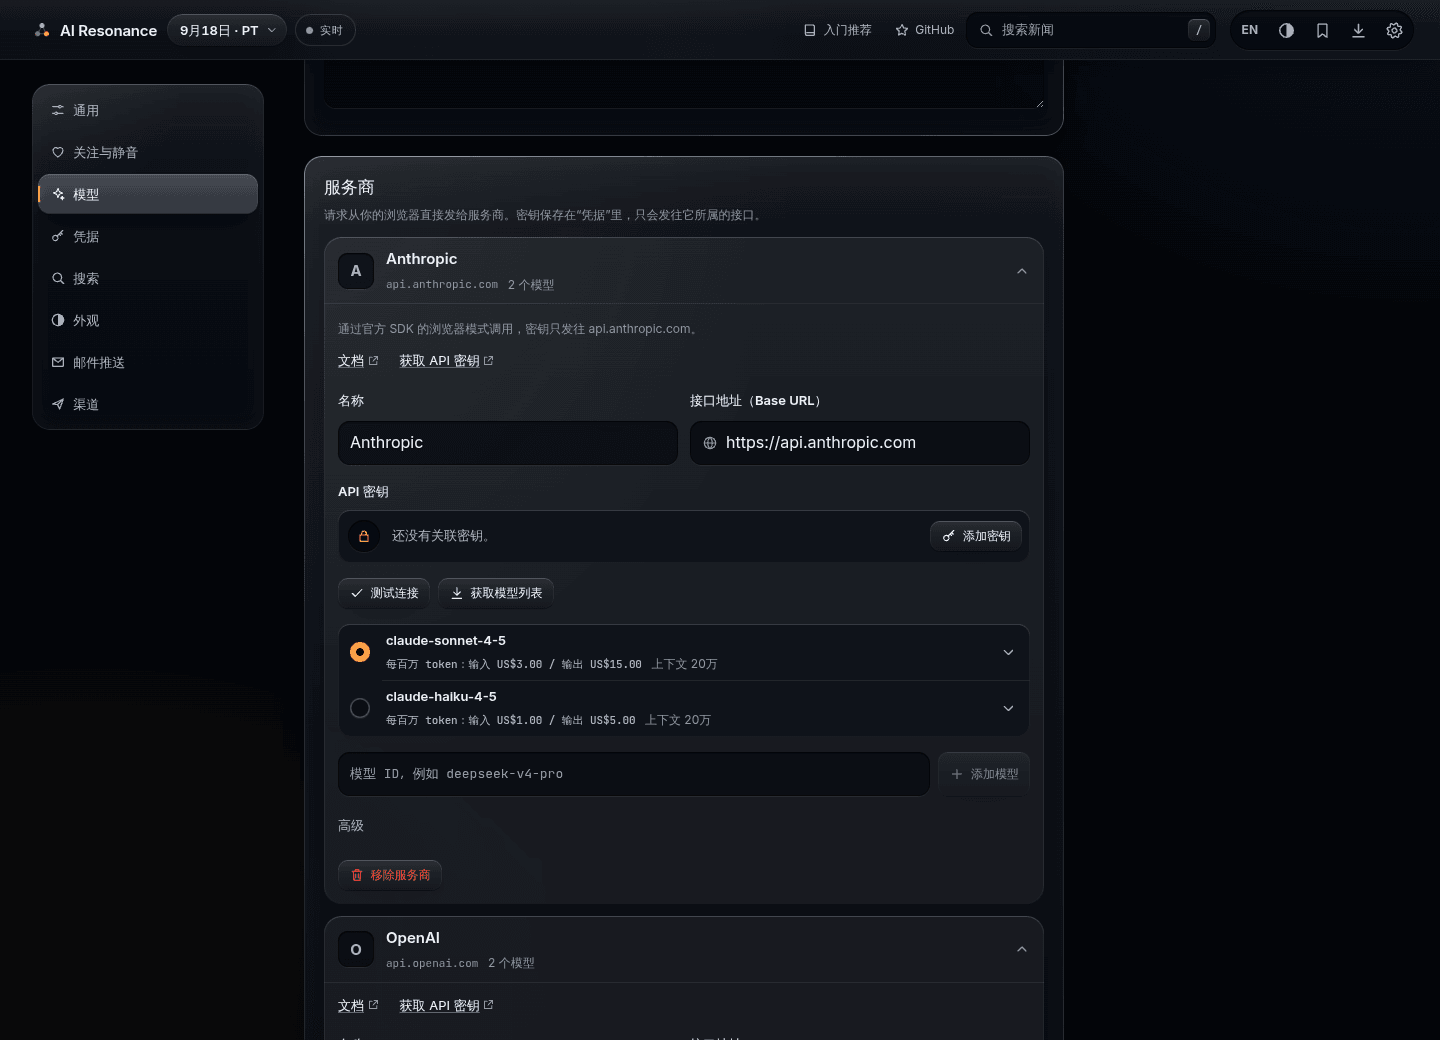Click the OpenAI 'O' avatar icon

[356, 950]
